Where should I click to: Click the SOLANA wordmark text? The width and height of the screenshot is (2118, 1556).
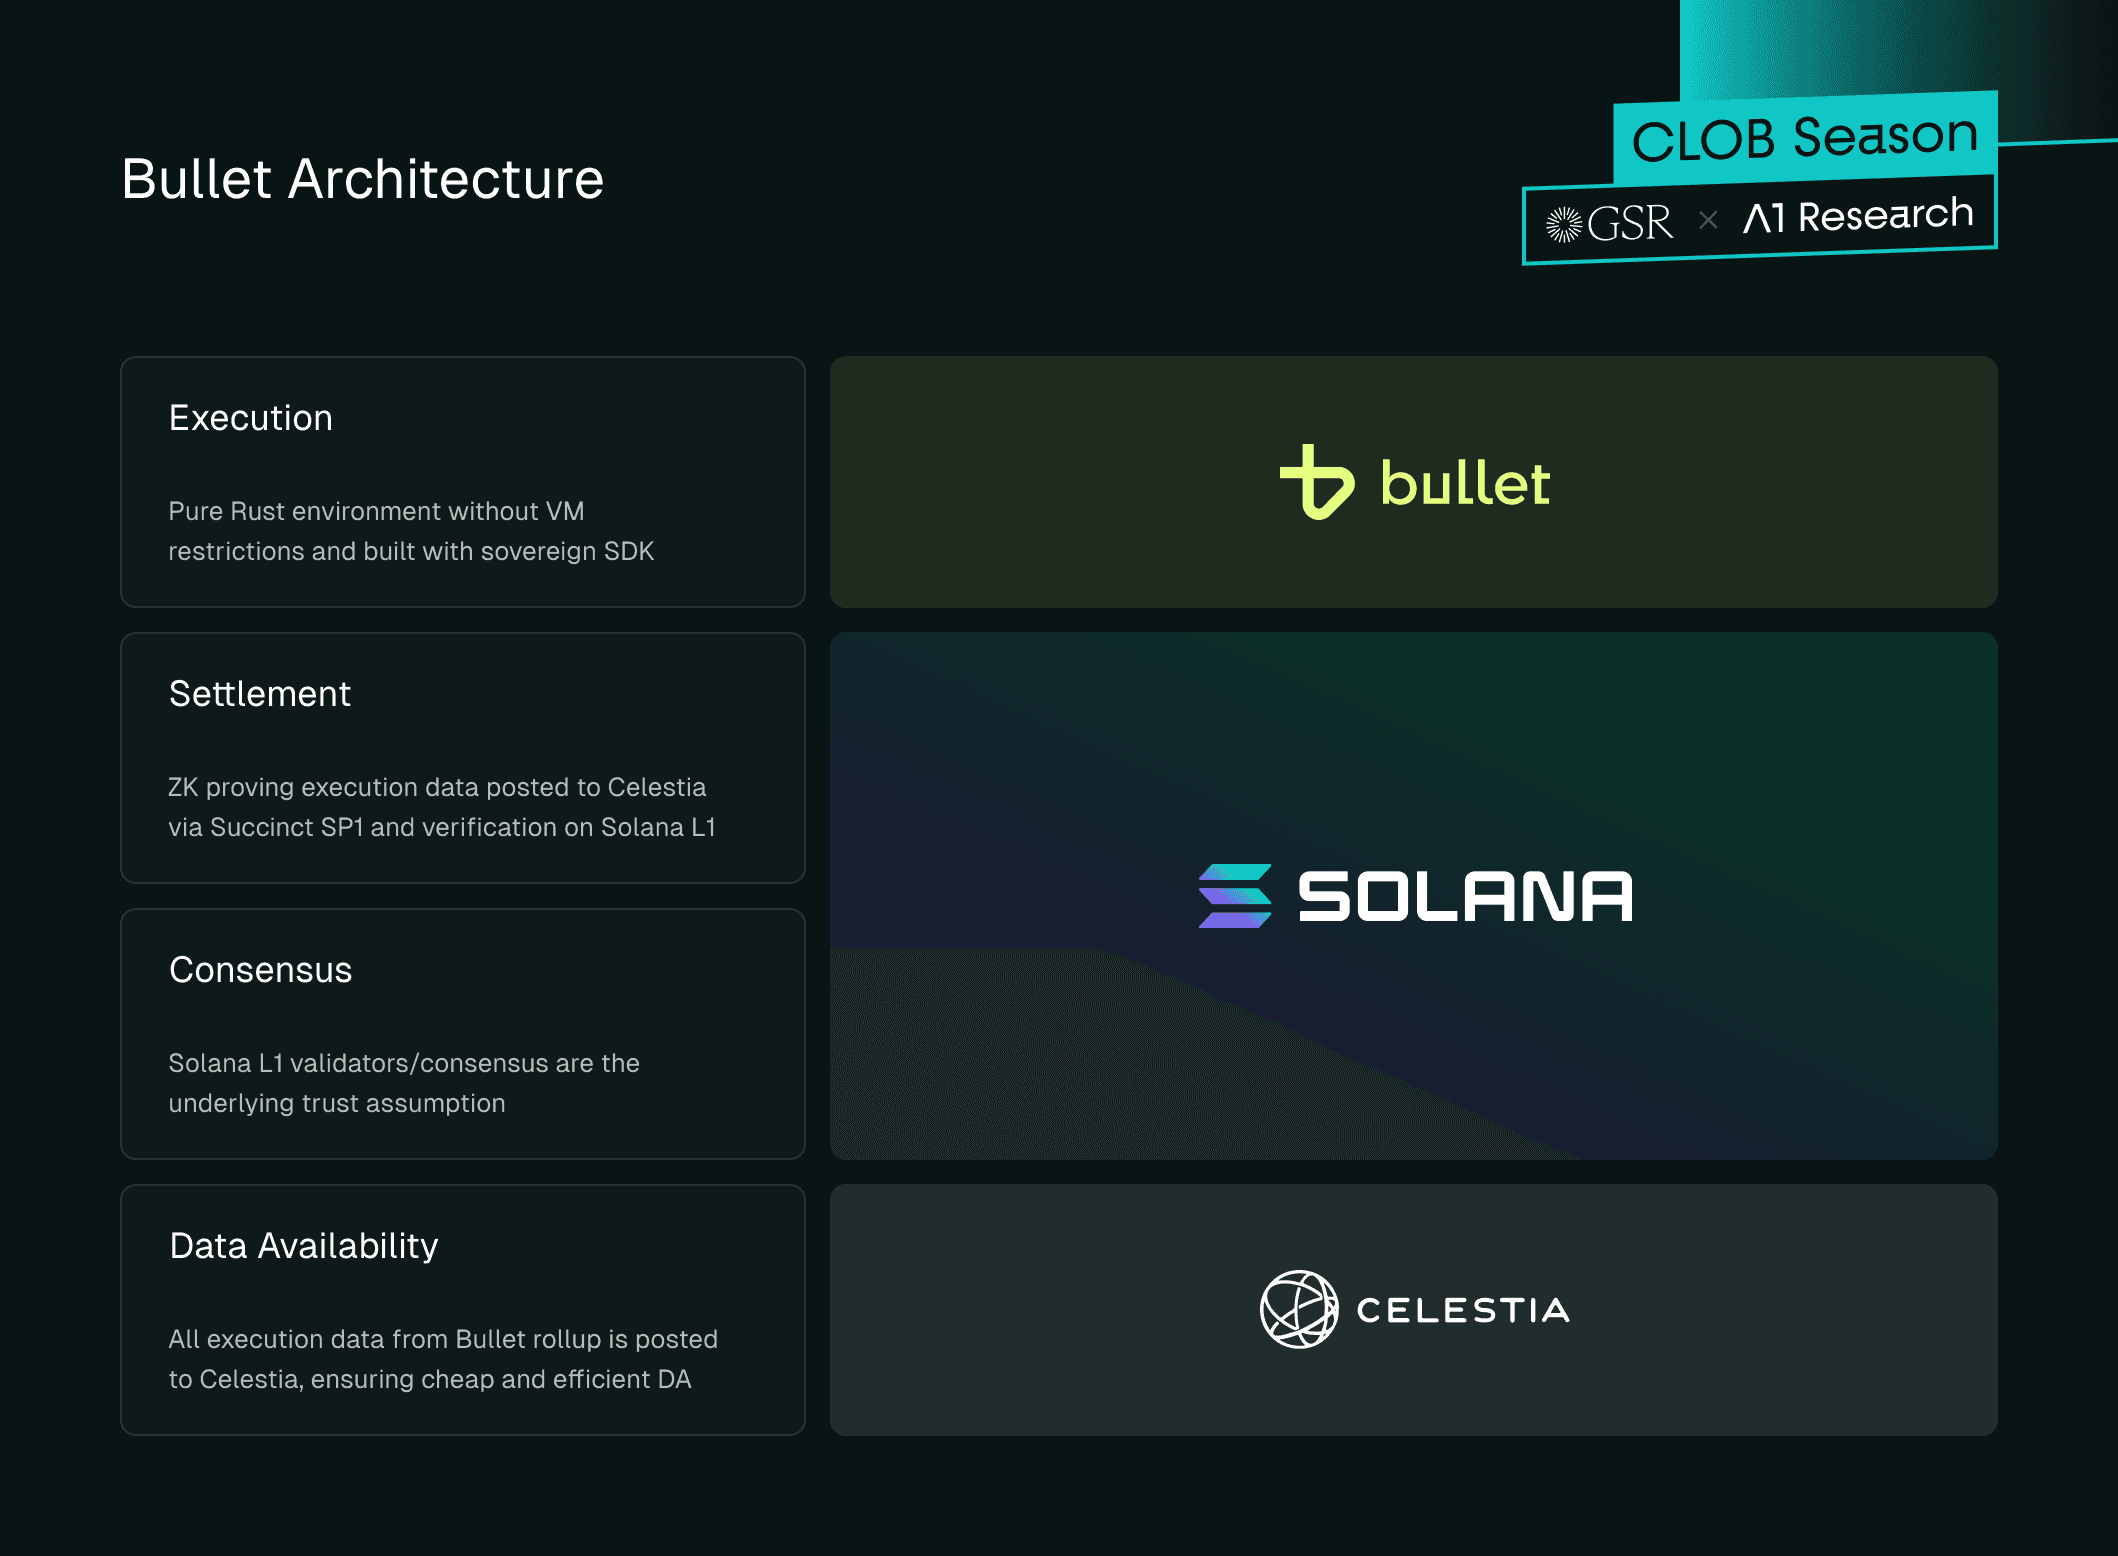(x=1465, y=896)
